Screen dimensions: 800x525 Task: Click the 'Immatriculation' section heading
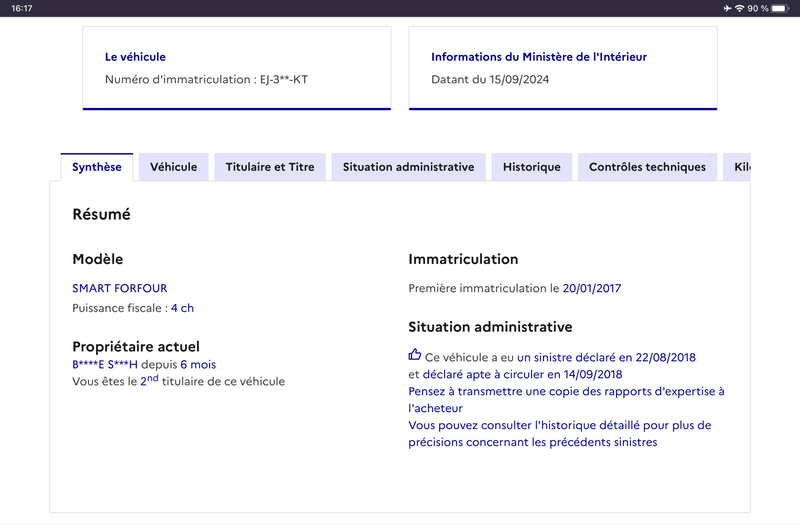click(463, 259)
